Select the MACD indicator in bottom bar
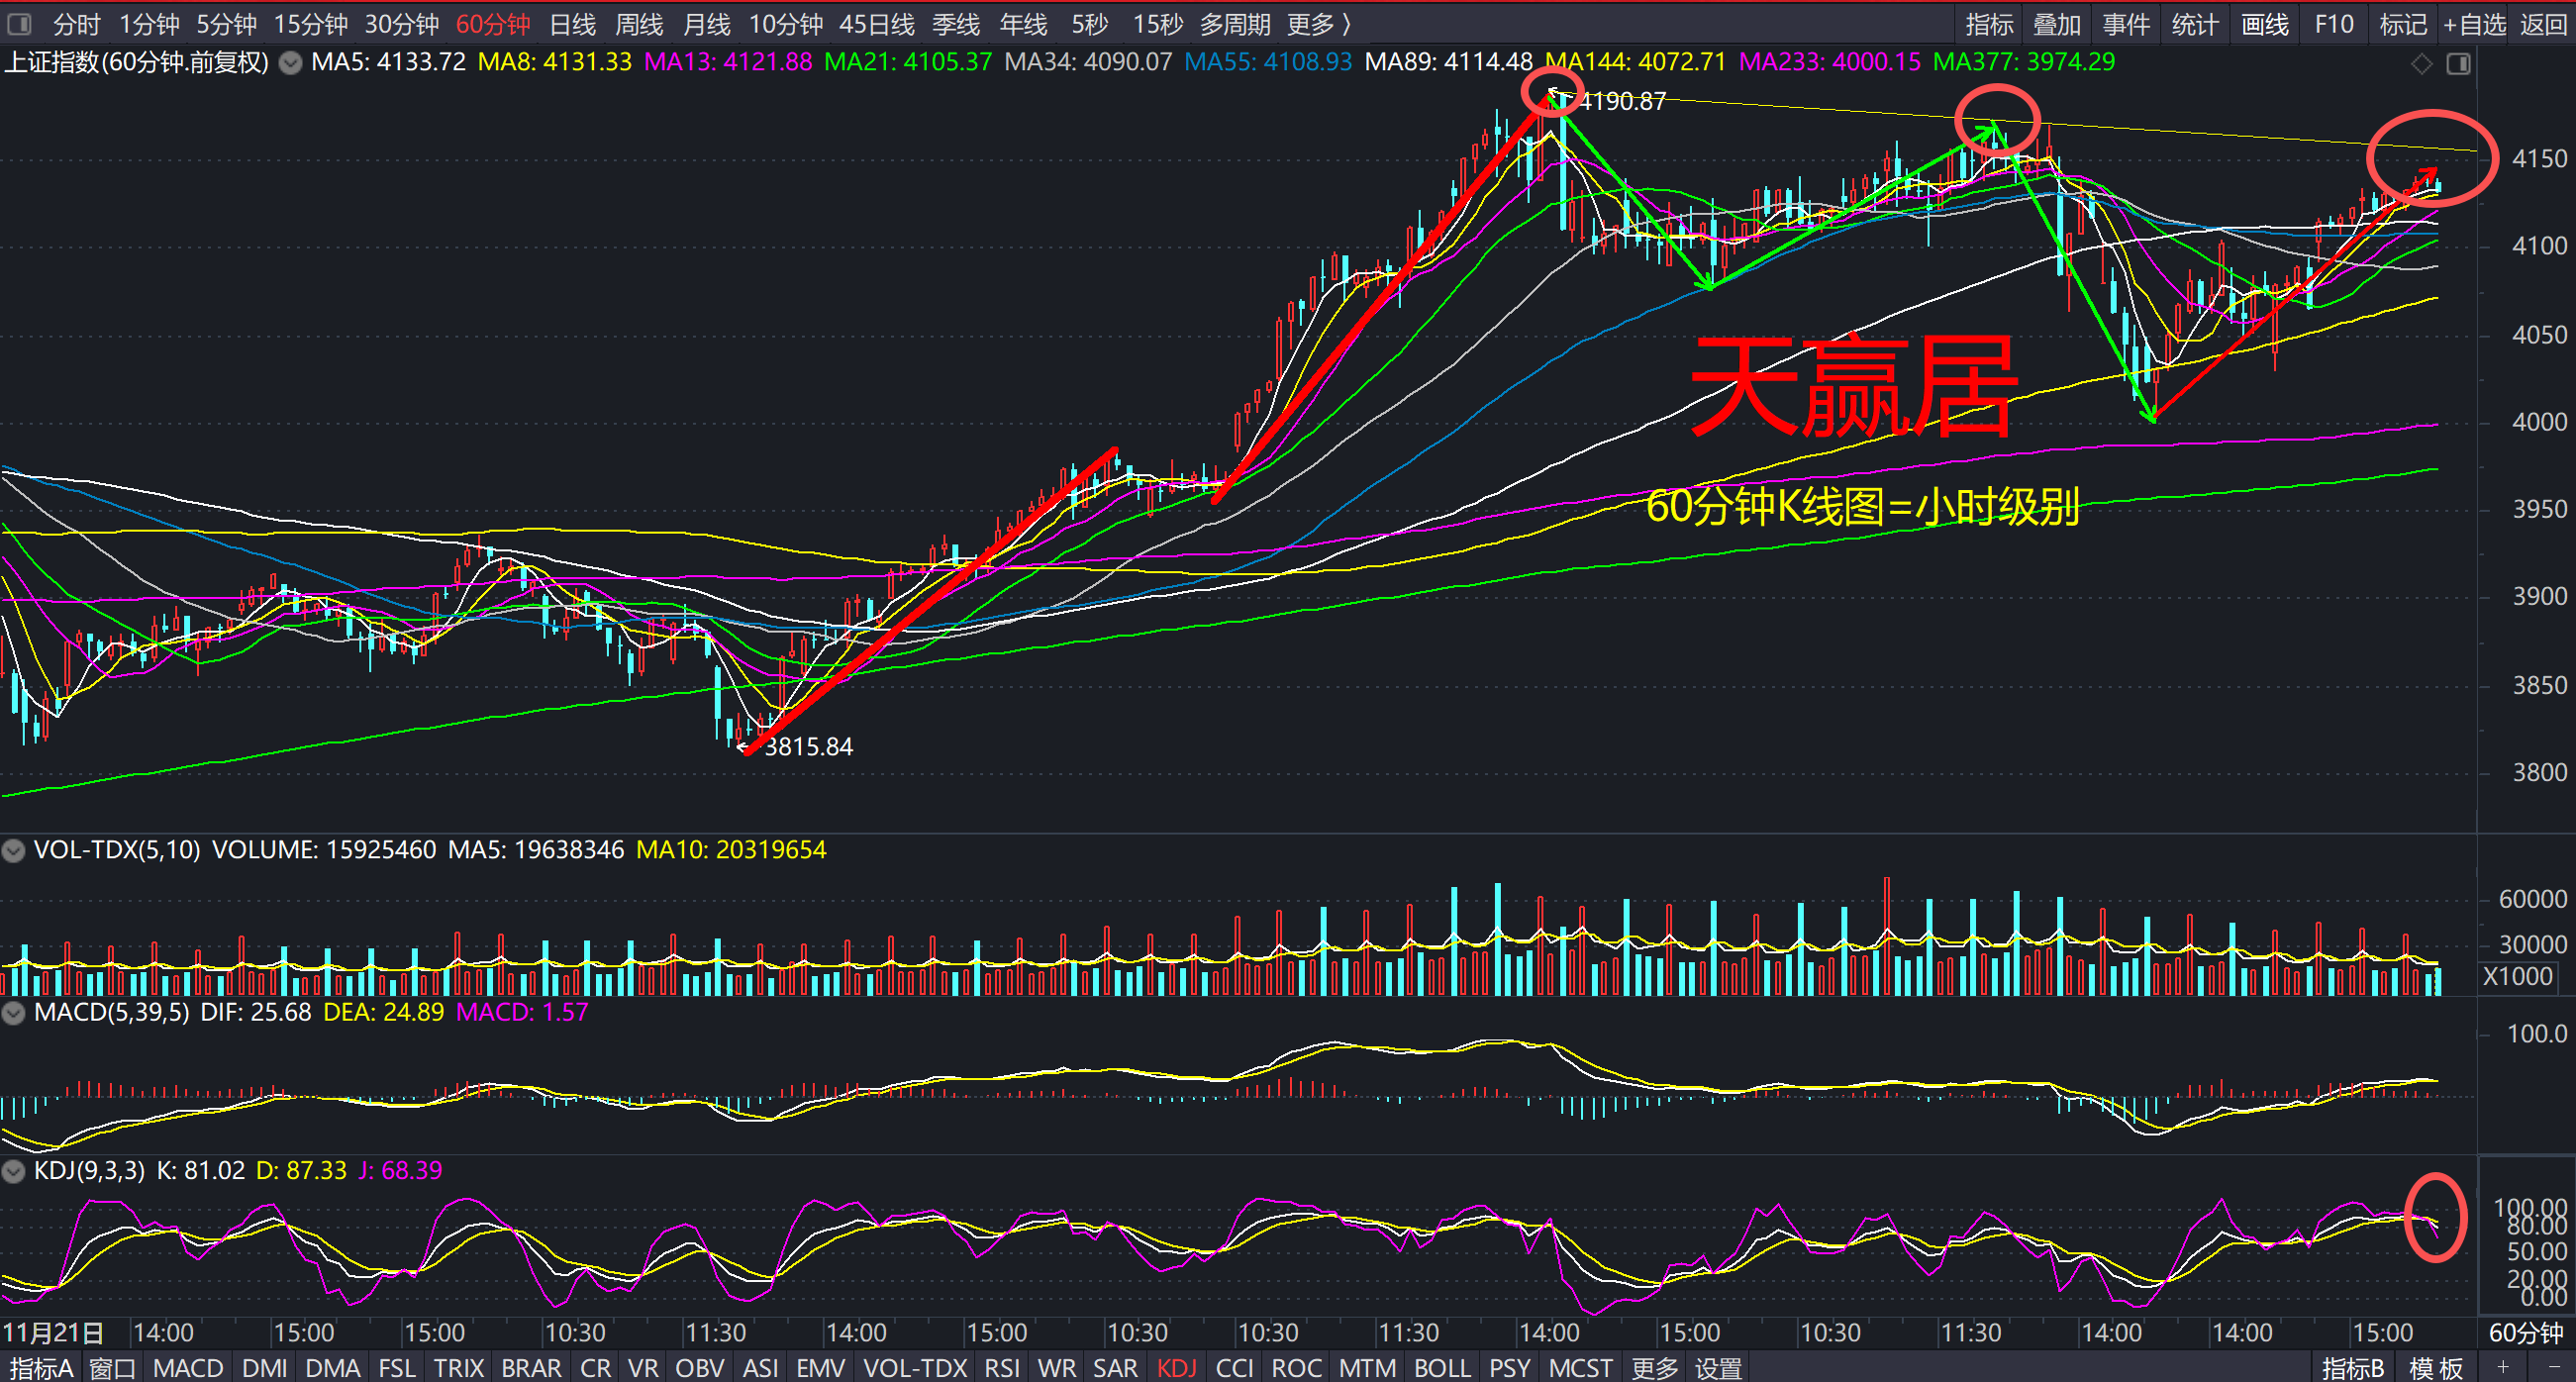Screen dimensions: 2576x1382 [188, 1368]
